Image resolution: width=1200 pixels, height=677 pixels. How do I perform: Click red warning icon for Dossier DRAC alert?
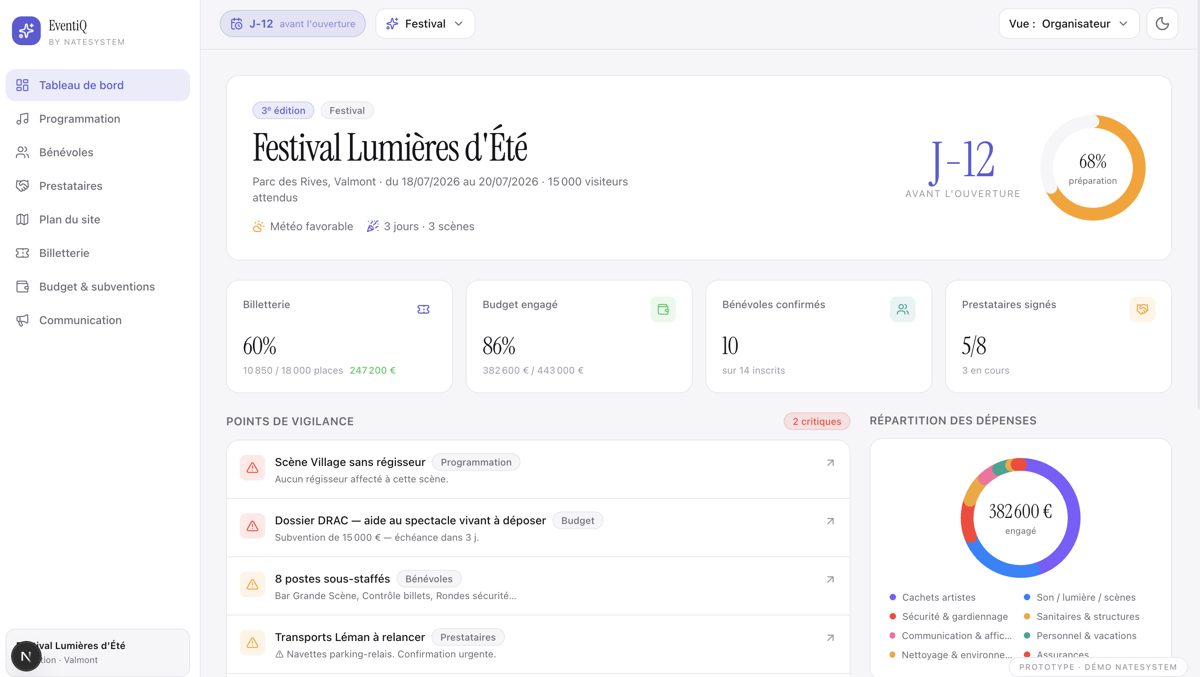coord(252,526)
